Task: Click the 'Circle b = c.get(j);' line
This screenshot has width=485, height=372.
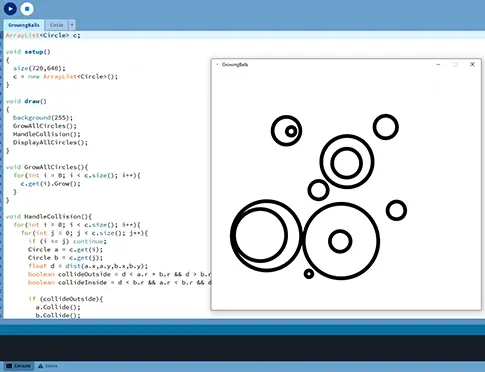Action: (x=65, y=258)
